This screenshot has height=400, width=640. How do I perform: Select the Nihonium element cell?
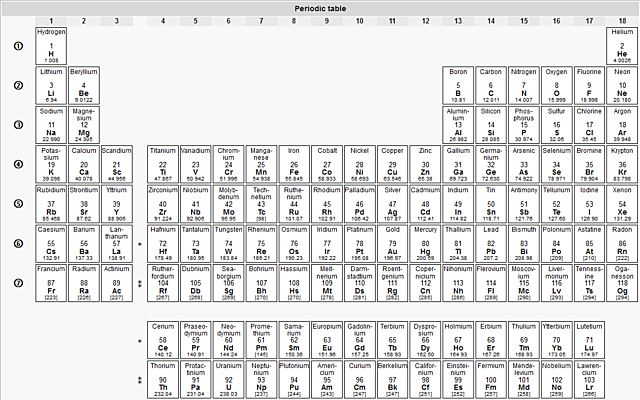point(458,283)
